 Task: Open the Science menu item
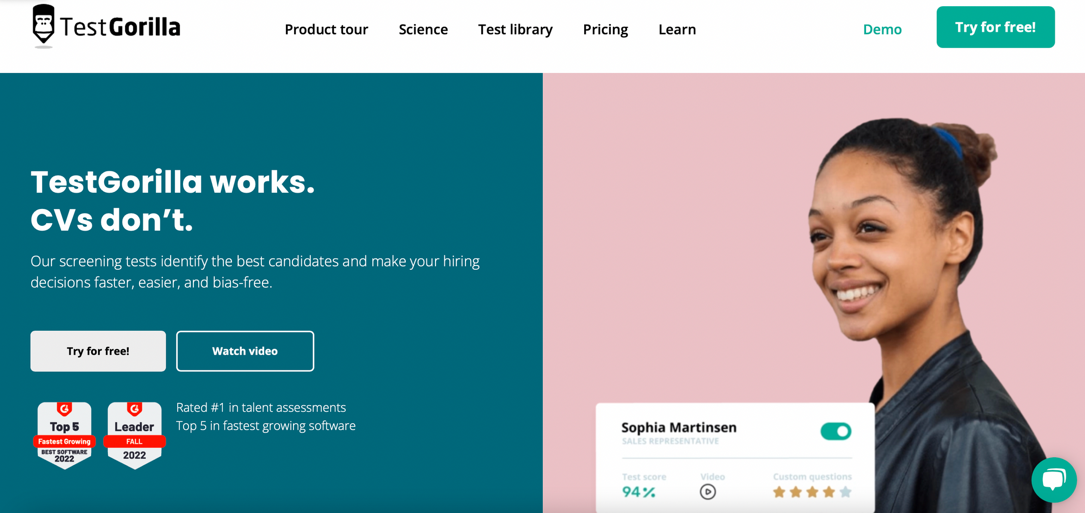coord(423,30)
